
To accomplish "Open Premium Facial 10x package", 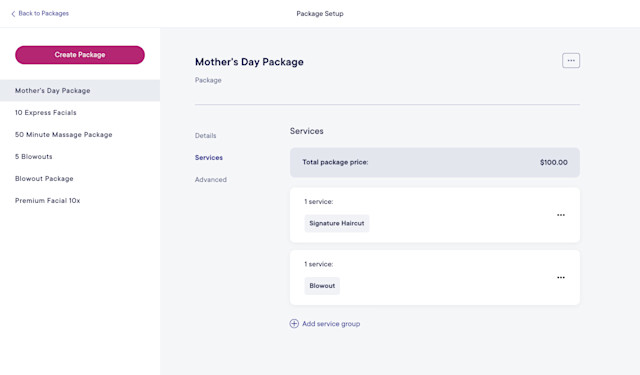I will coord(47,201).
